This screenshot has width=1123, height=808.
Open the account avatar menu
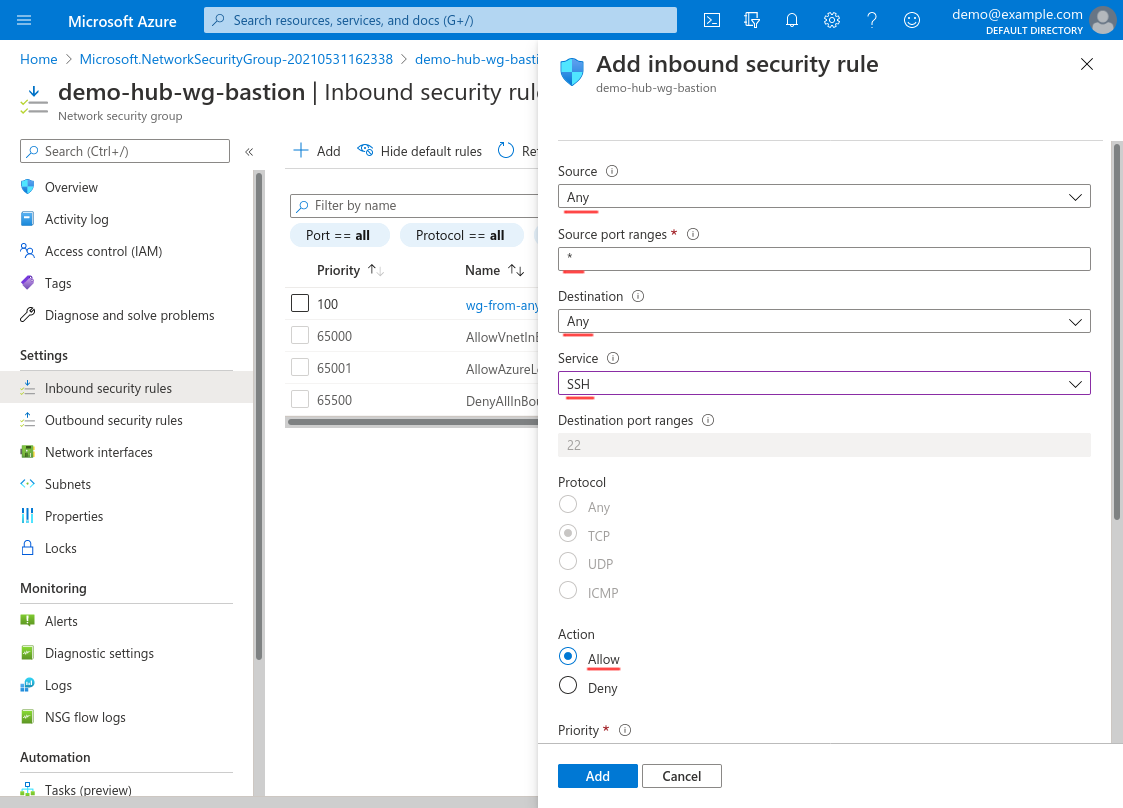[1102, 20]
